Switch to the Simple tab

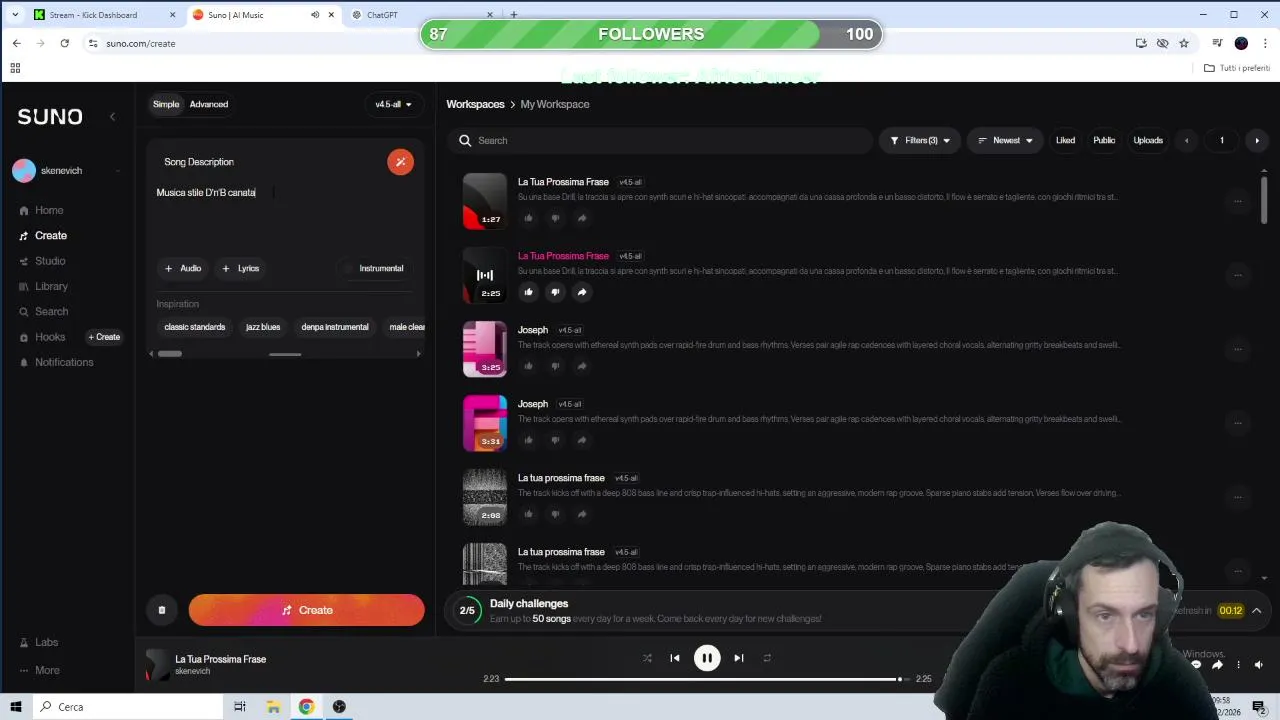166,104
